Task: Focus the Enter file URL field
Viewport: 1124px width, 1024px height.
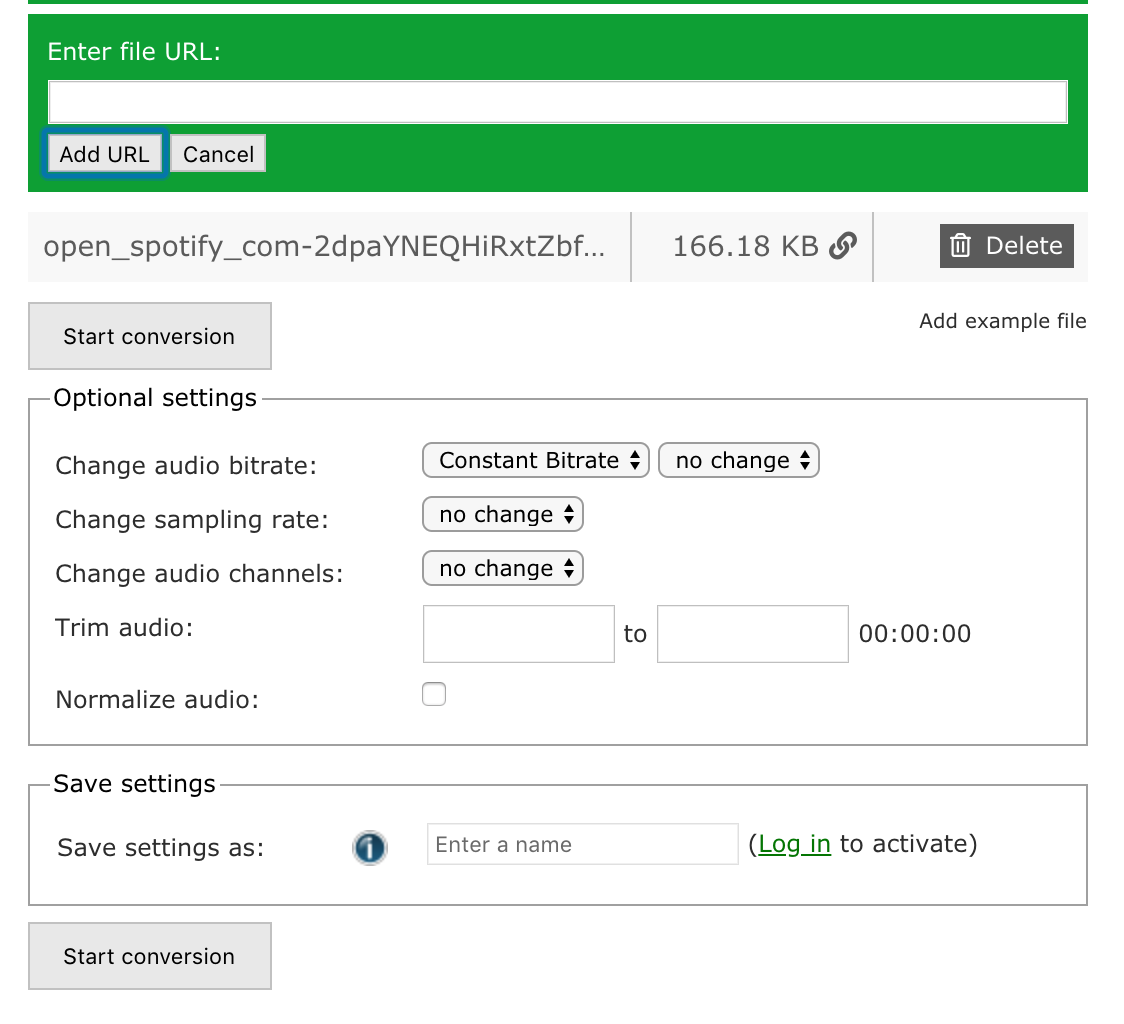Action: [558, 102]
